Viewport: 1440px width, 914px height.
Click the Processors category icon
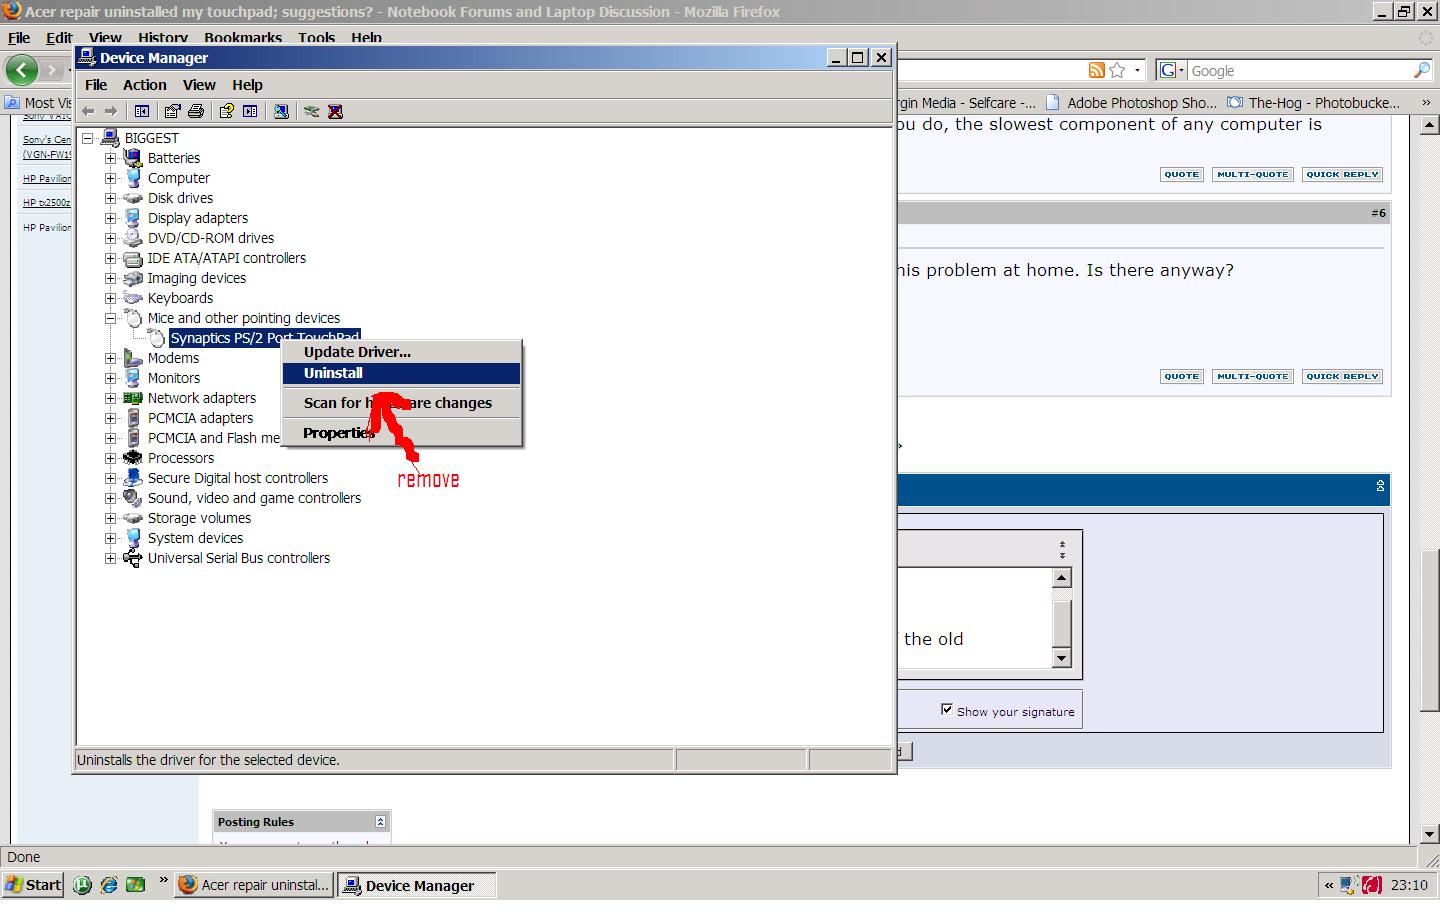[x=133, y=458]
